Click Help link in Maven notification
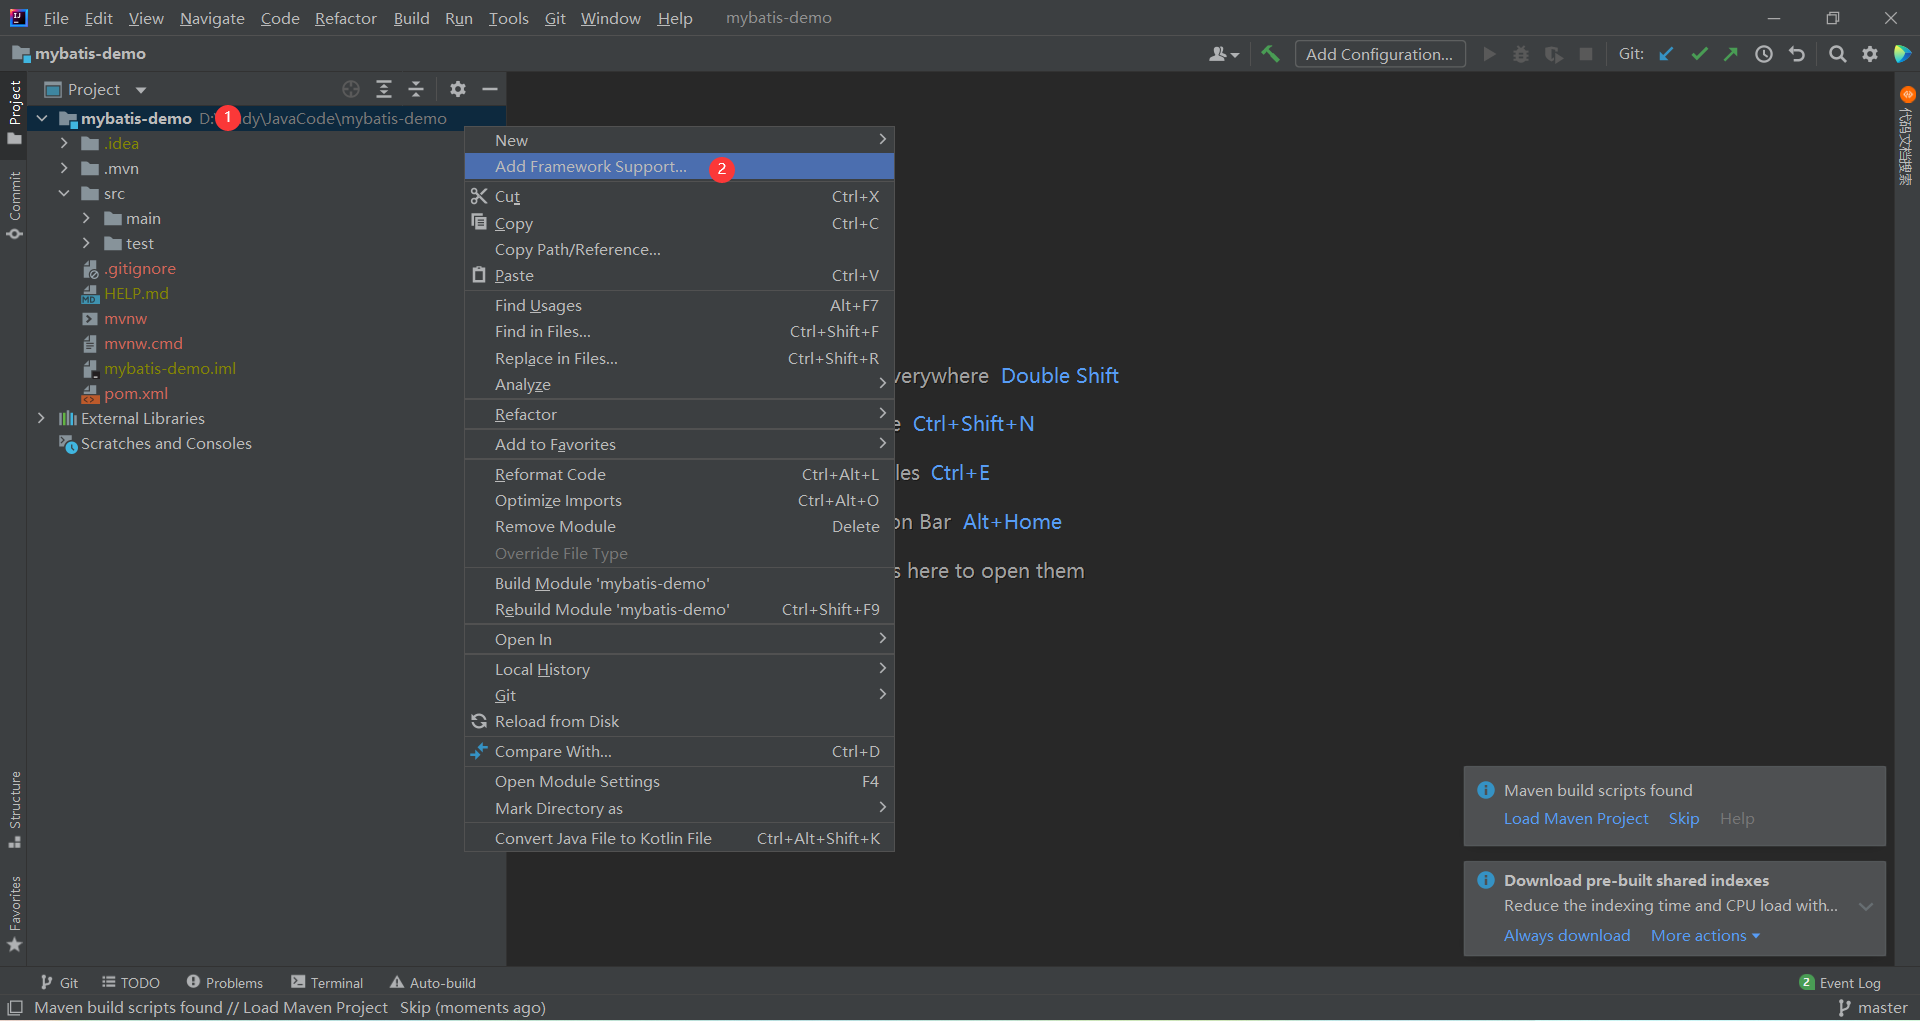Screen dimensions: 1920x1021 click(1737, 818)
